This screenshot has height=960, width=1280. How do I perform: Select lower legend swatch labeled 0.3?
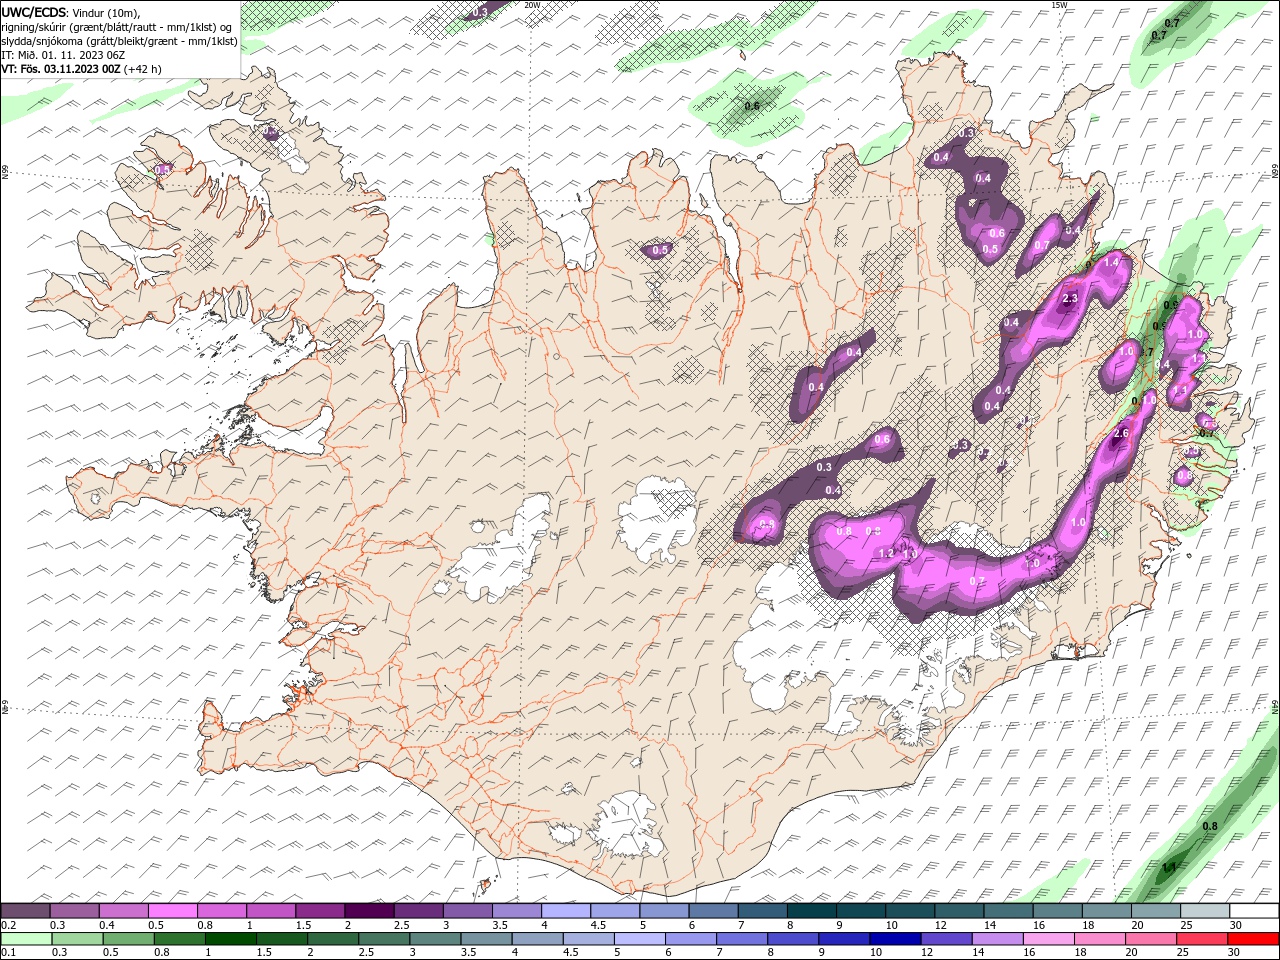tap(78, 939)
